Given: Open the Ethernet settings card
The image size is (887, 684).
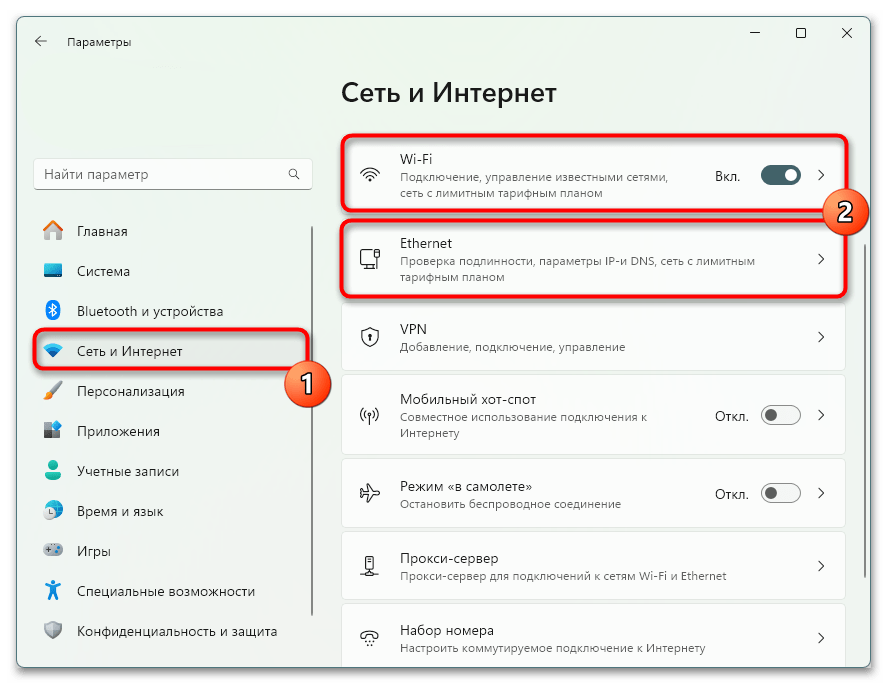Looking at the screenshot, I should [593, 259].
